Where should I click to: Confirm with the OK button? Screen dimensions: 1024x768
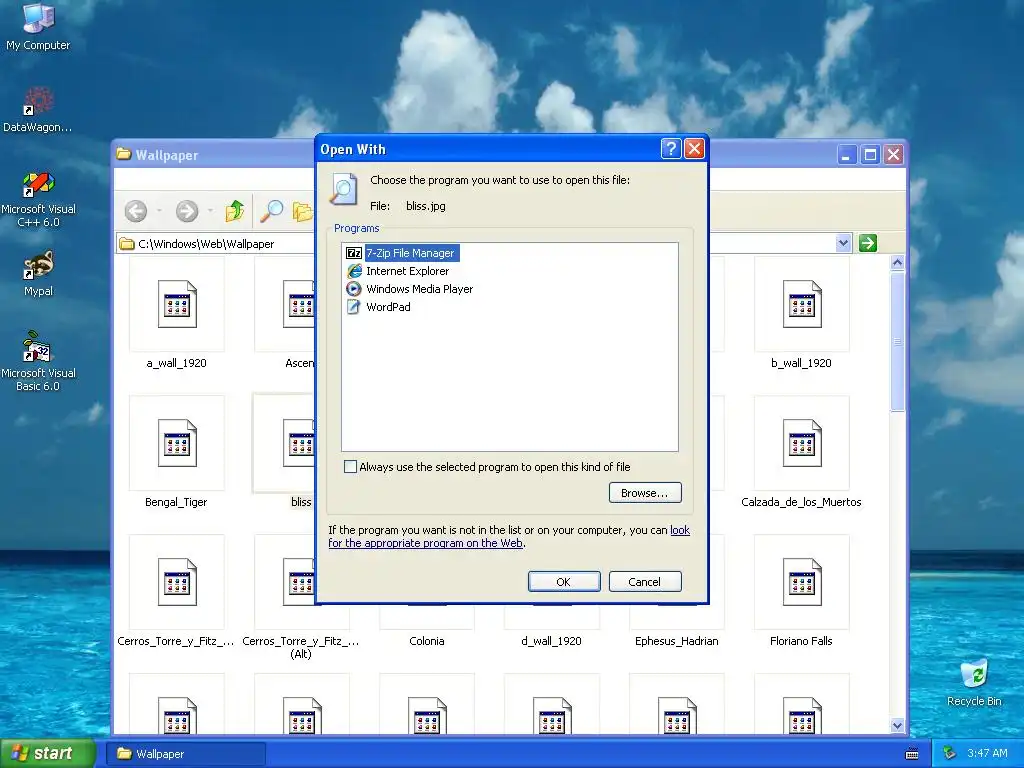tap(564, 582)
